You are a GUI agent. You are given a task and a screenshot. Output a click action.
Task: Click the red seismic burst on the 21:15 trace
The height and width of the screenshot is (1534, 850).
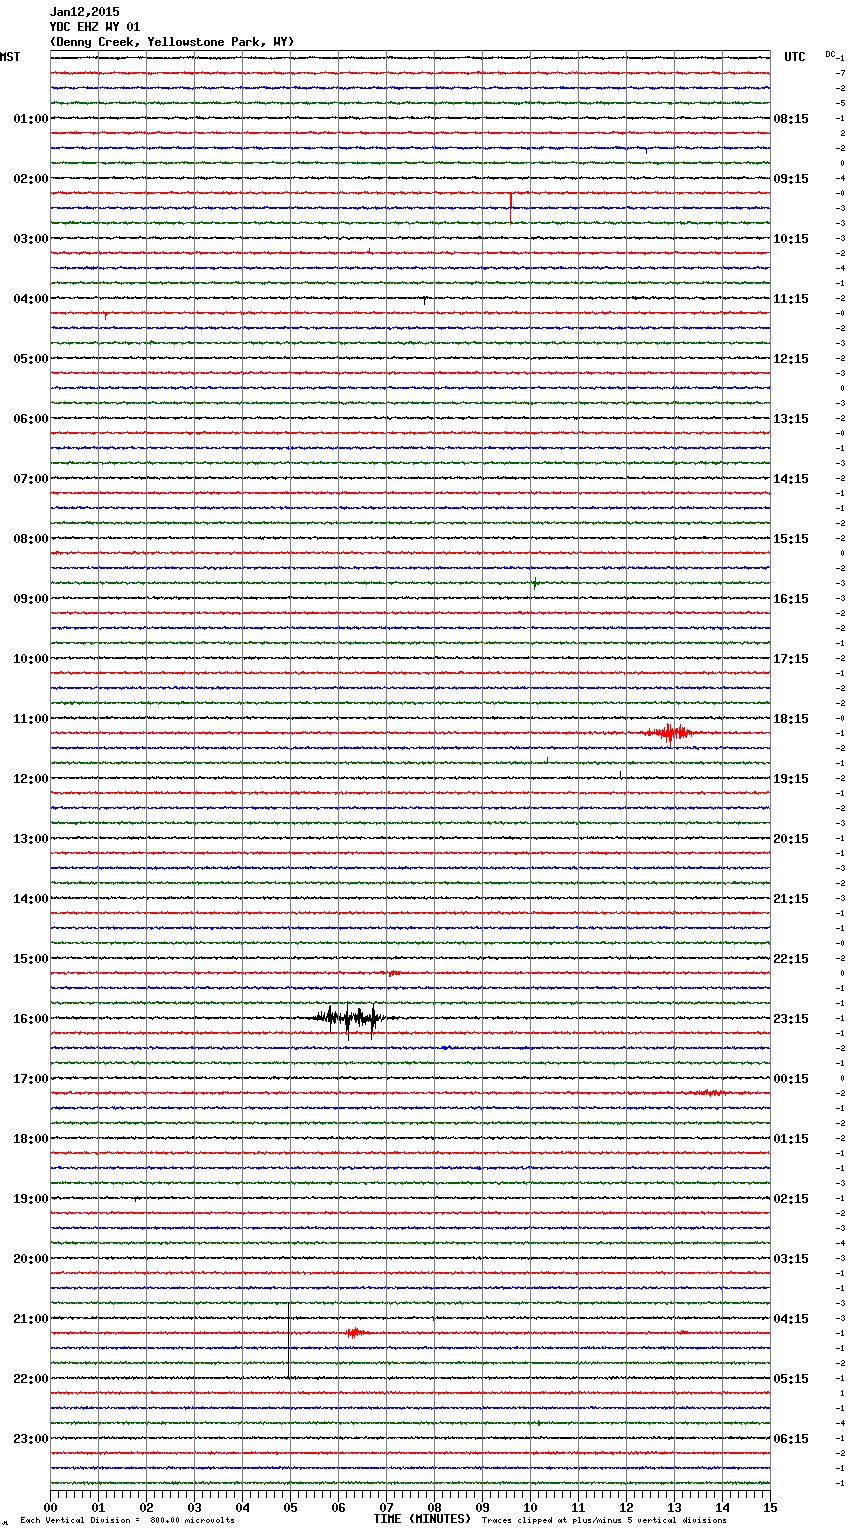pyautogui.click(x=354, y=1333)
